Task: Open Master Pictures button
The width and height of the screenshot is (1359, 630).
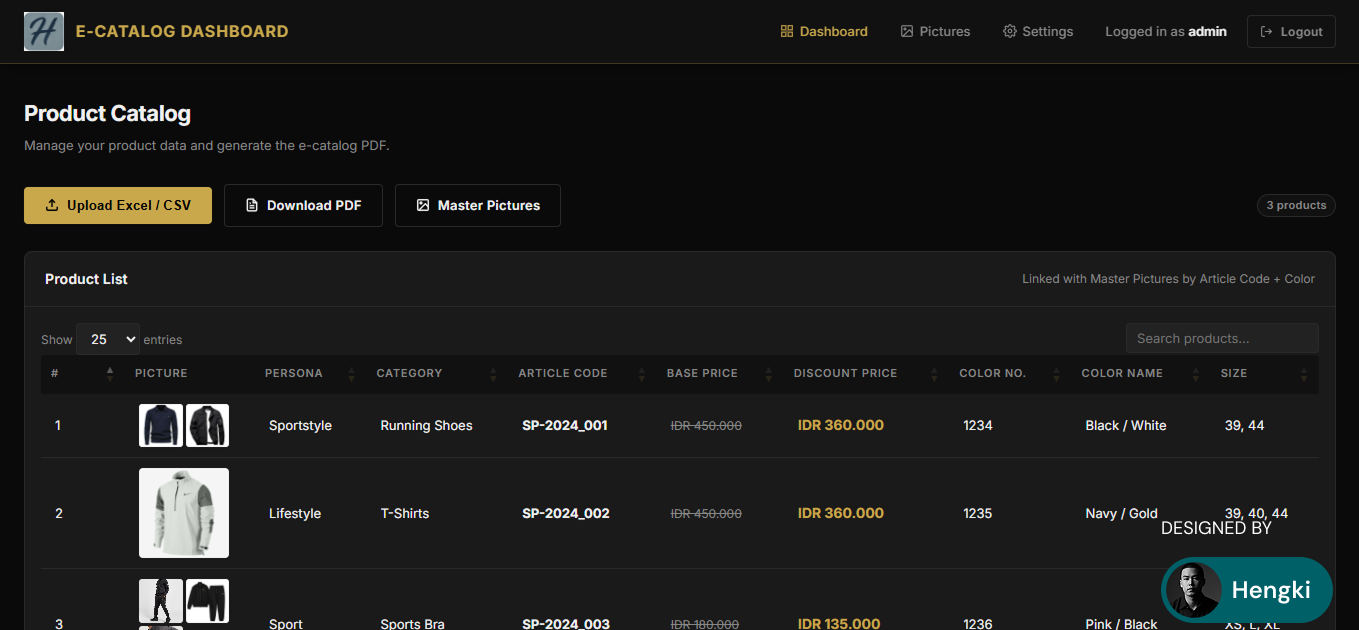Action: pyautogui.click(x=478, y=205)
